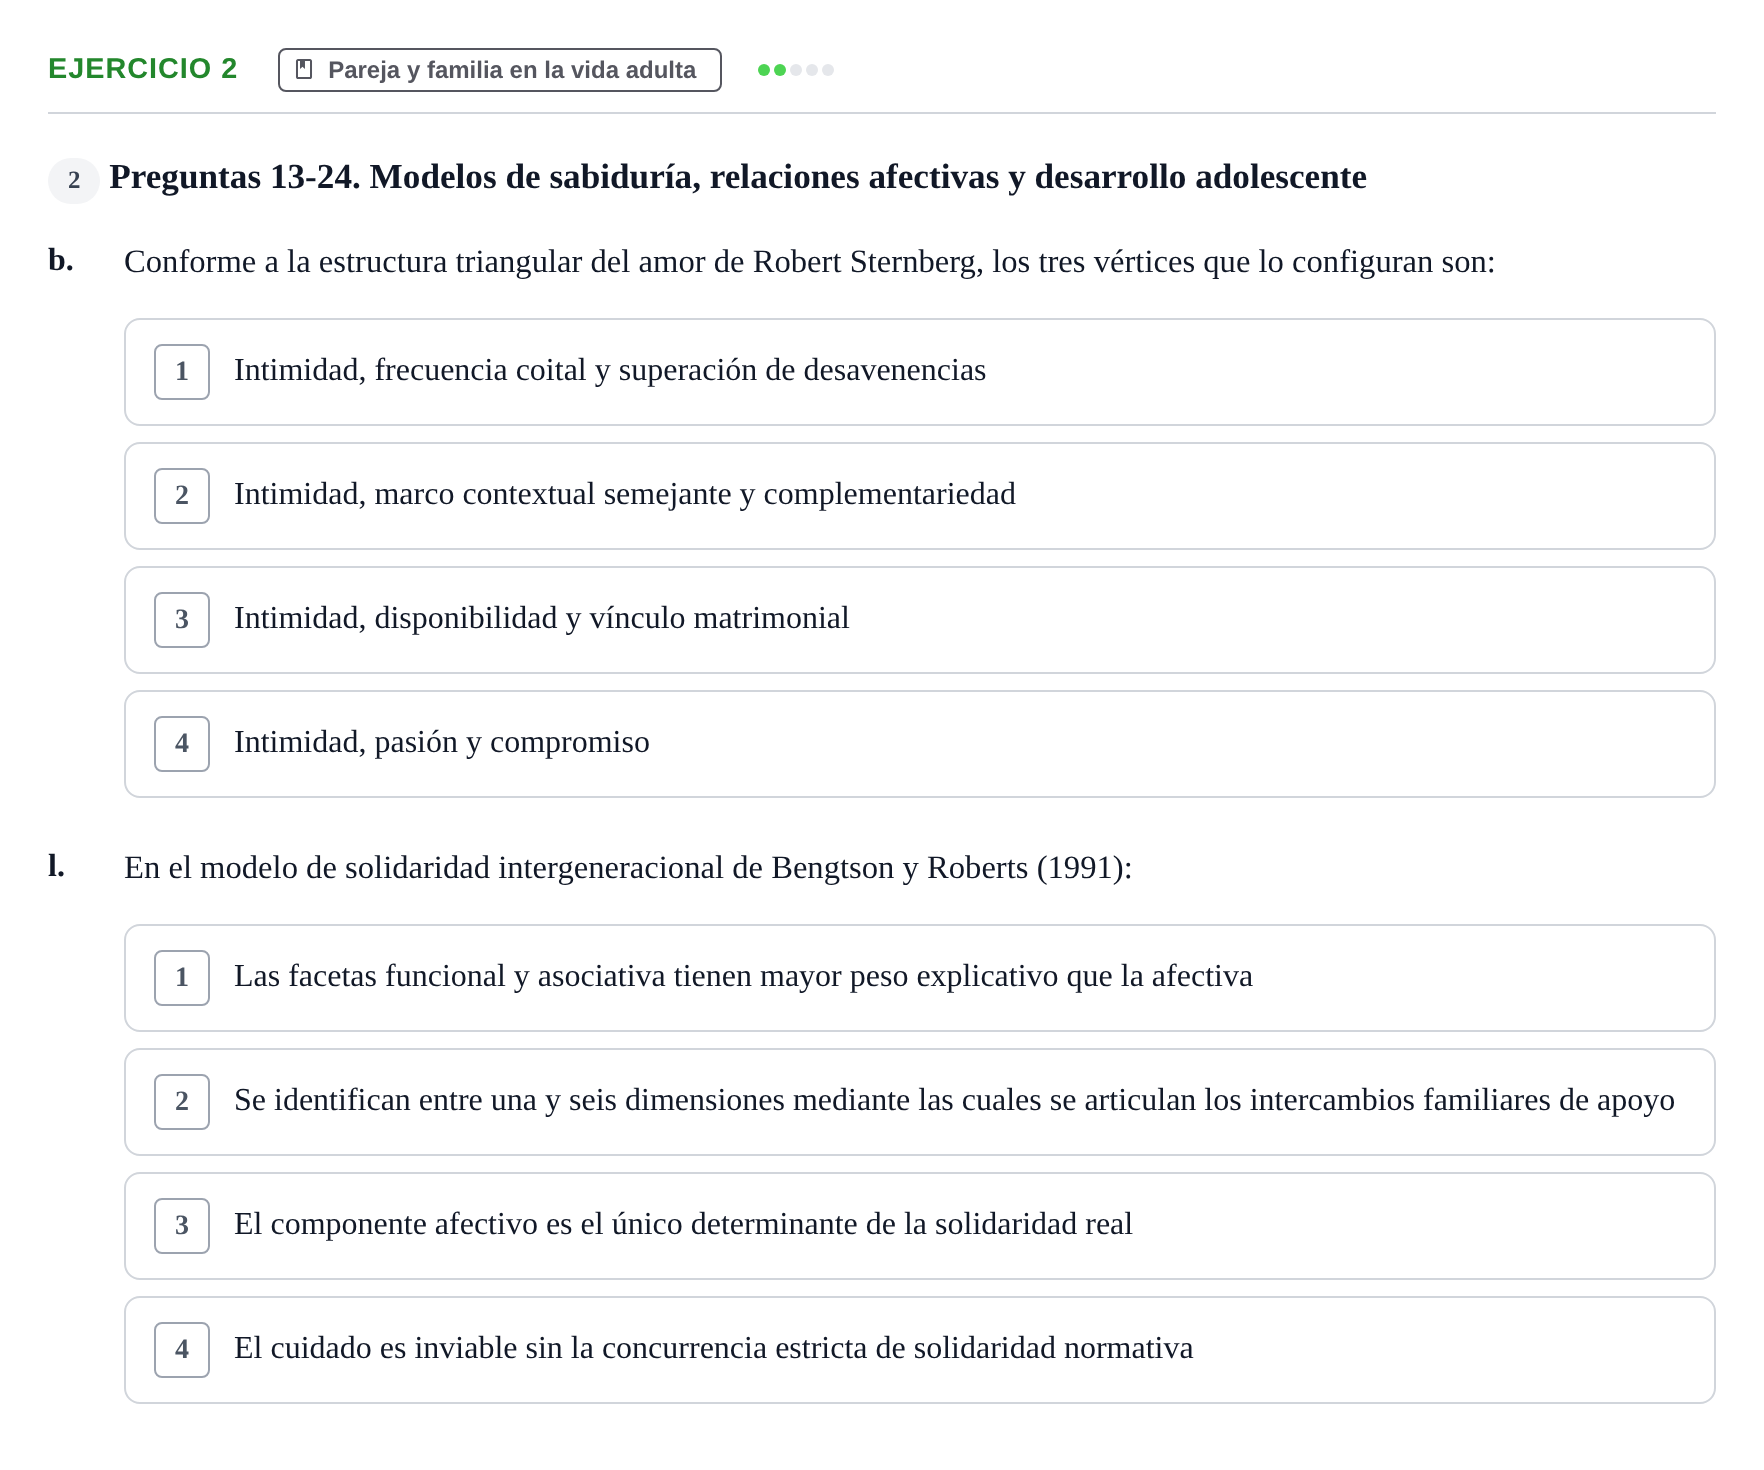This screenshot has height=1470, width=1764.
Task: Click the 'EJERCICIO 2' heading
Action: [143, 69]
